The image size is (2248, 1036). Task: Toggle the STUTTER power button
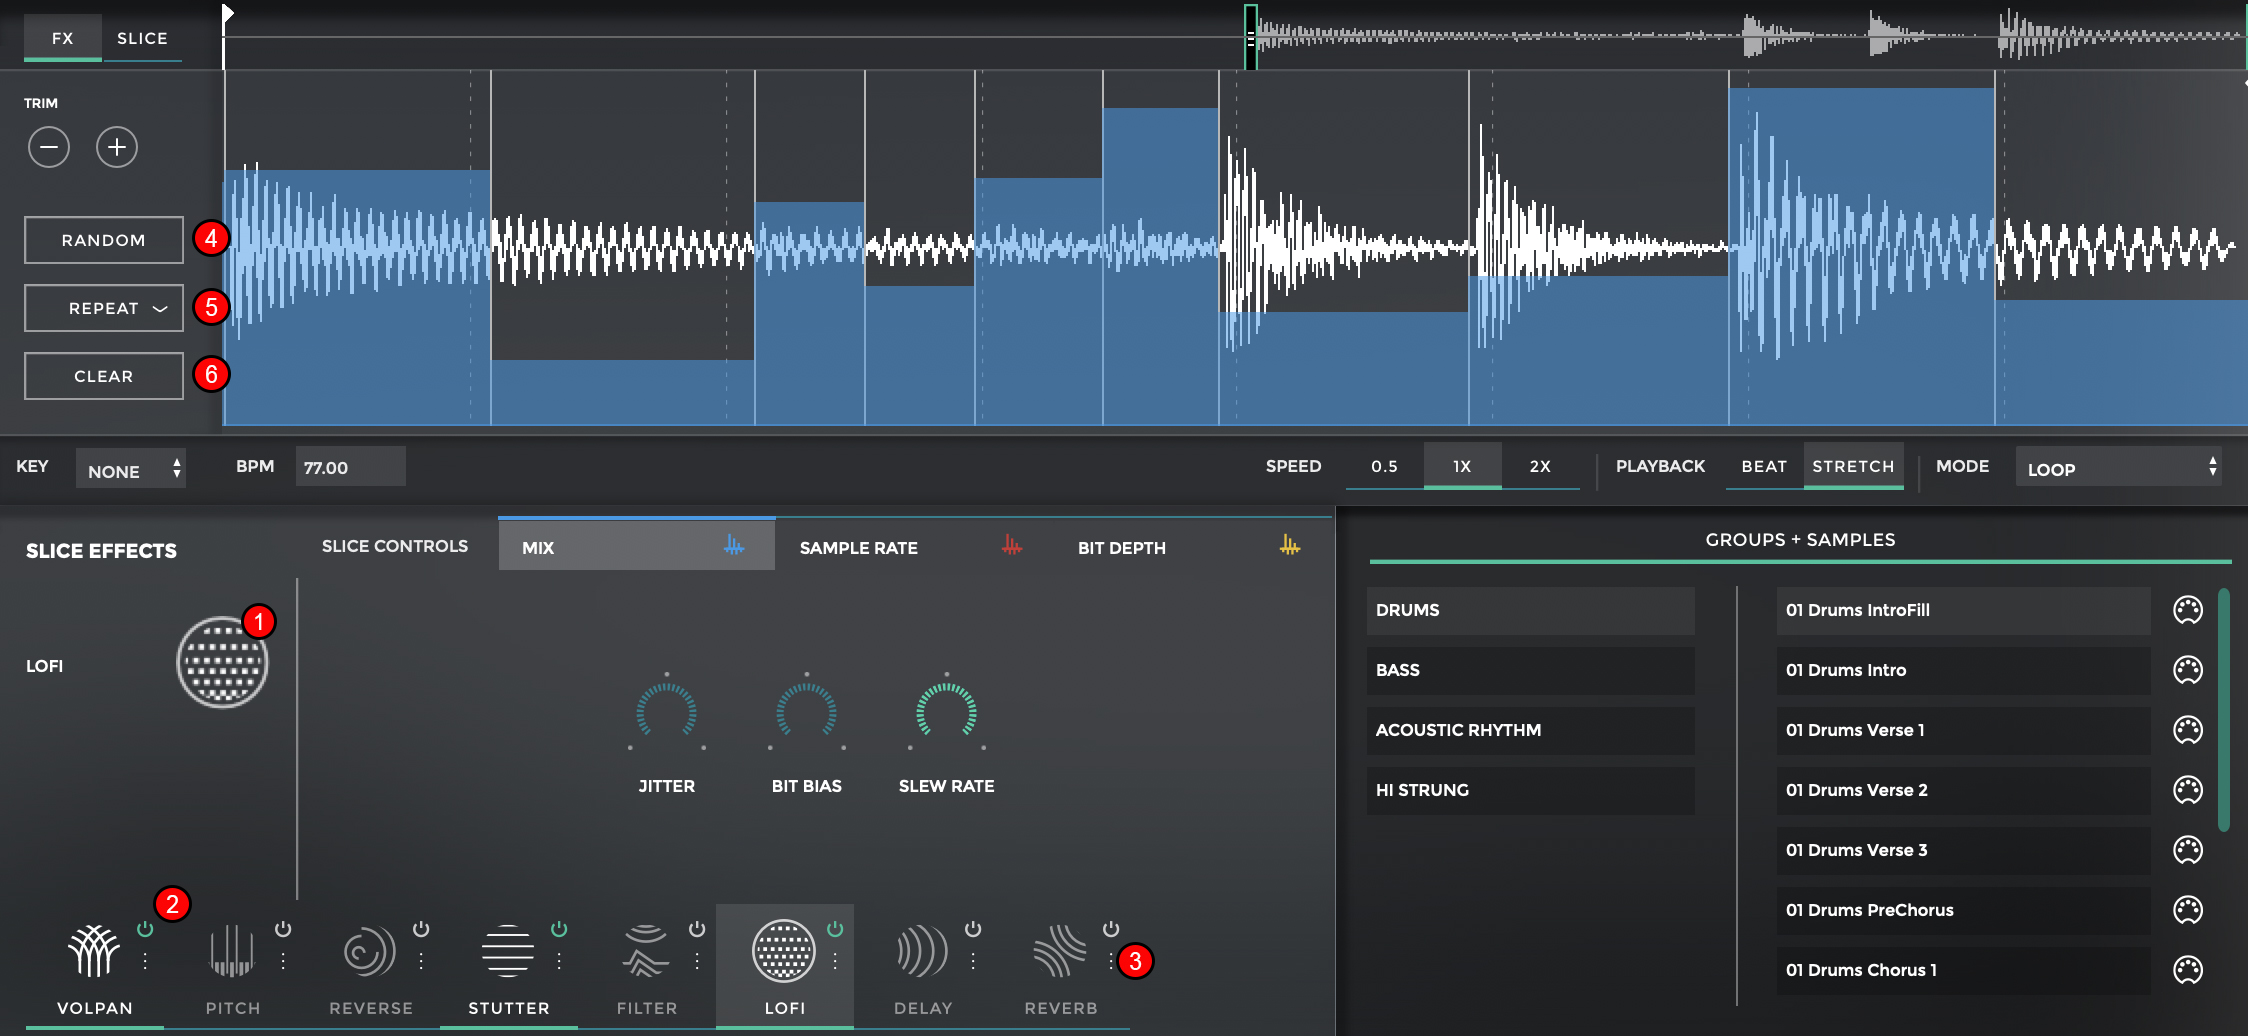click(x=559, y=929)
